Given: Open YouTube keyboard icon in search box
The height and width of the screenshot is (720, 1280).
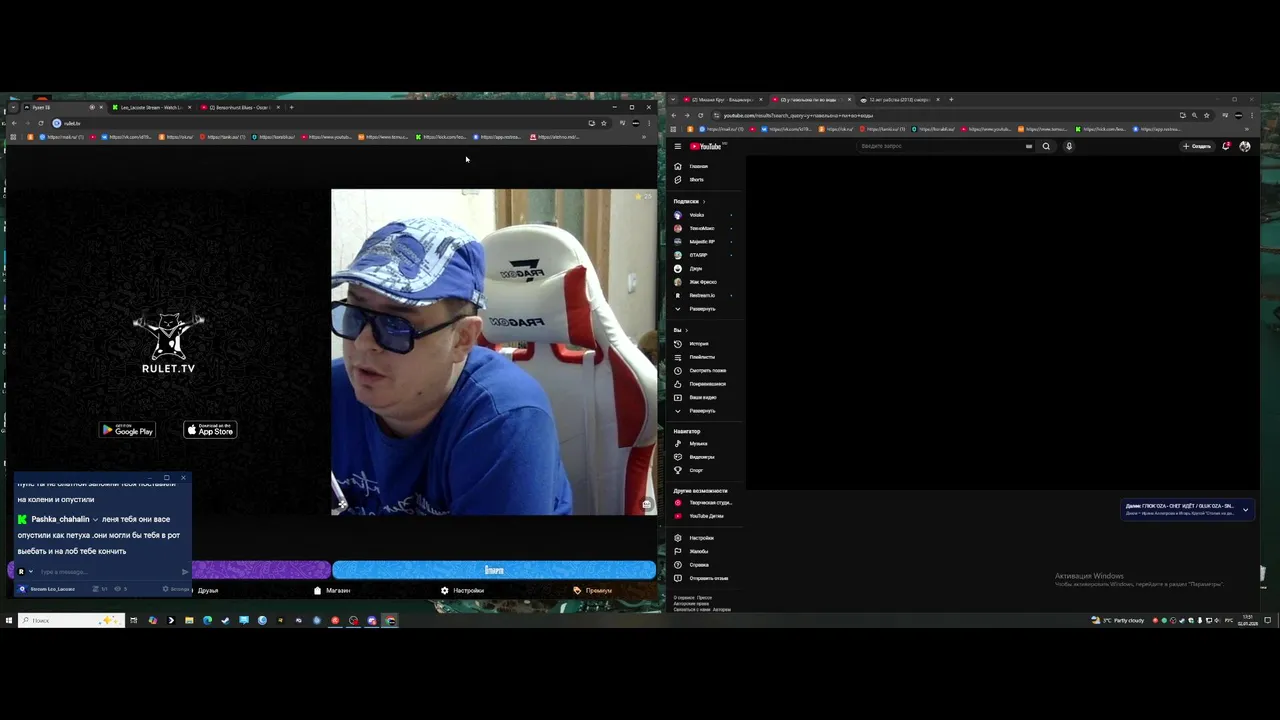Looking at the screenshot, I should [x=1028, y=146].
